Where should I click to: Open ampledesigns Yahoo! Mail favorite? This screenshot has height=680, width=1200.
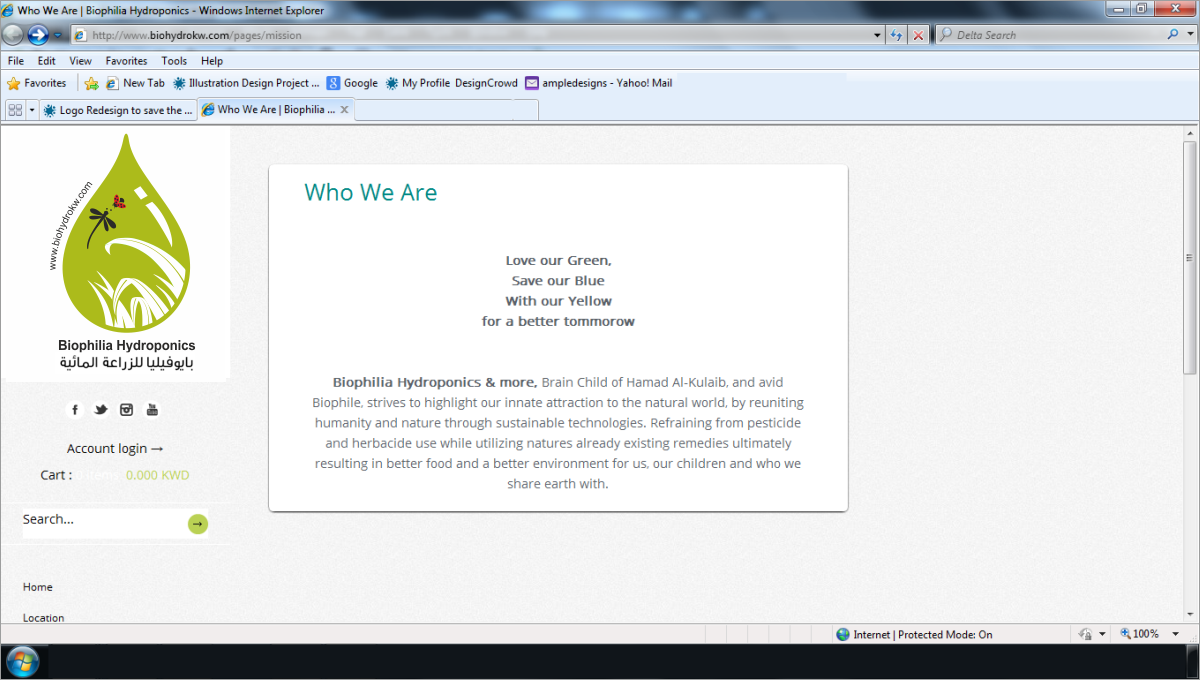click(599, 83)
